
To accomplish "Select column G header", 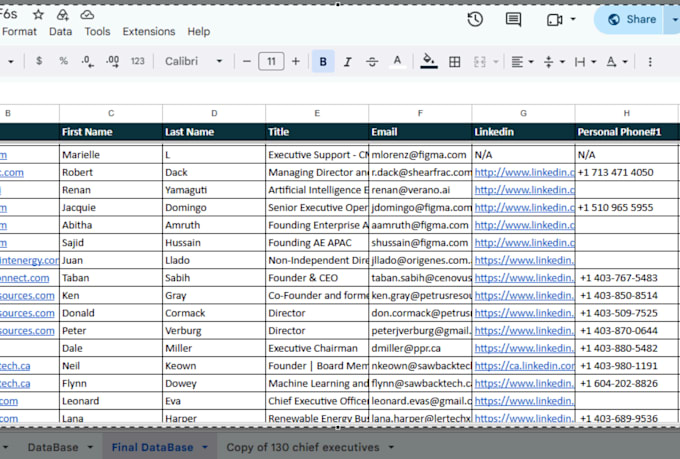I will pyautogui.click(x=523, y=114).
